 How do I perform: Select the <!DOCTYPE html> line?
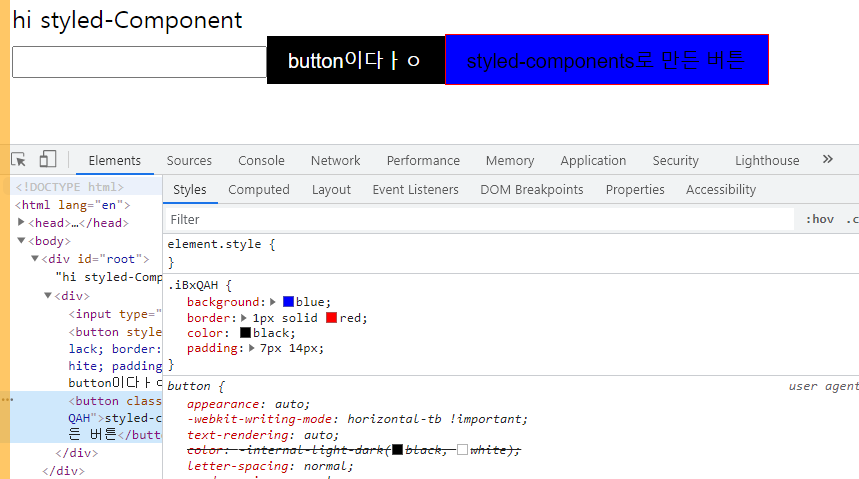(x=70, y=187)
